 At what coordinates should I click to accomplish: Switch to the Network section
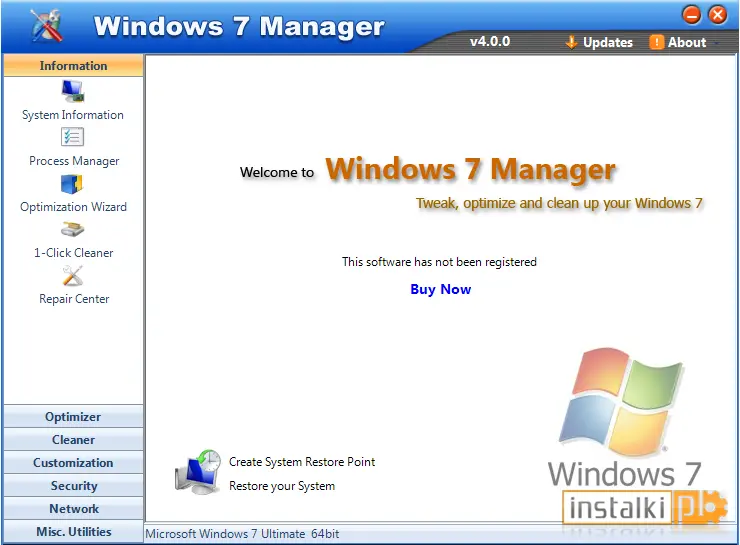(x=73, y=509)
